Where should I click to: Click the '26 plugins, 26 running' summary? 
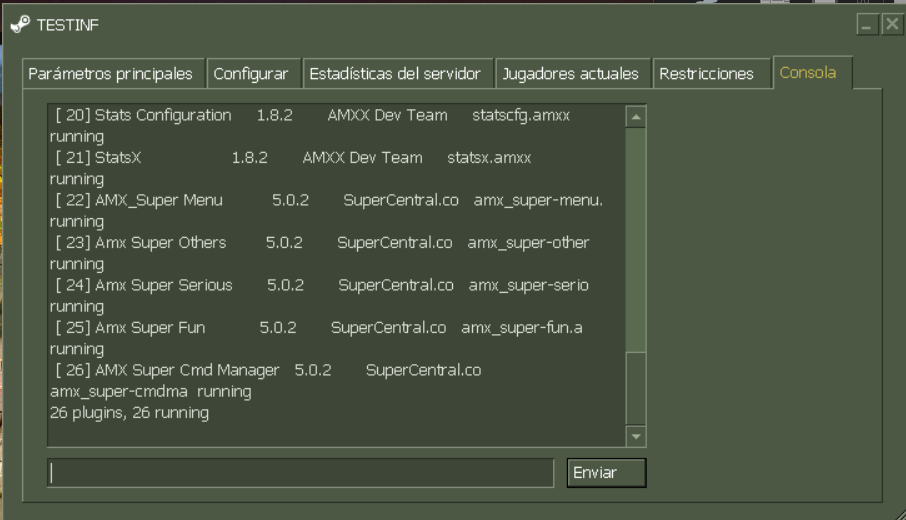click(x=129, y=413)
